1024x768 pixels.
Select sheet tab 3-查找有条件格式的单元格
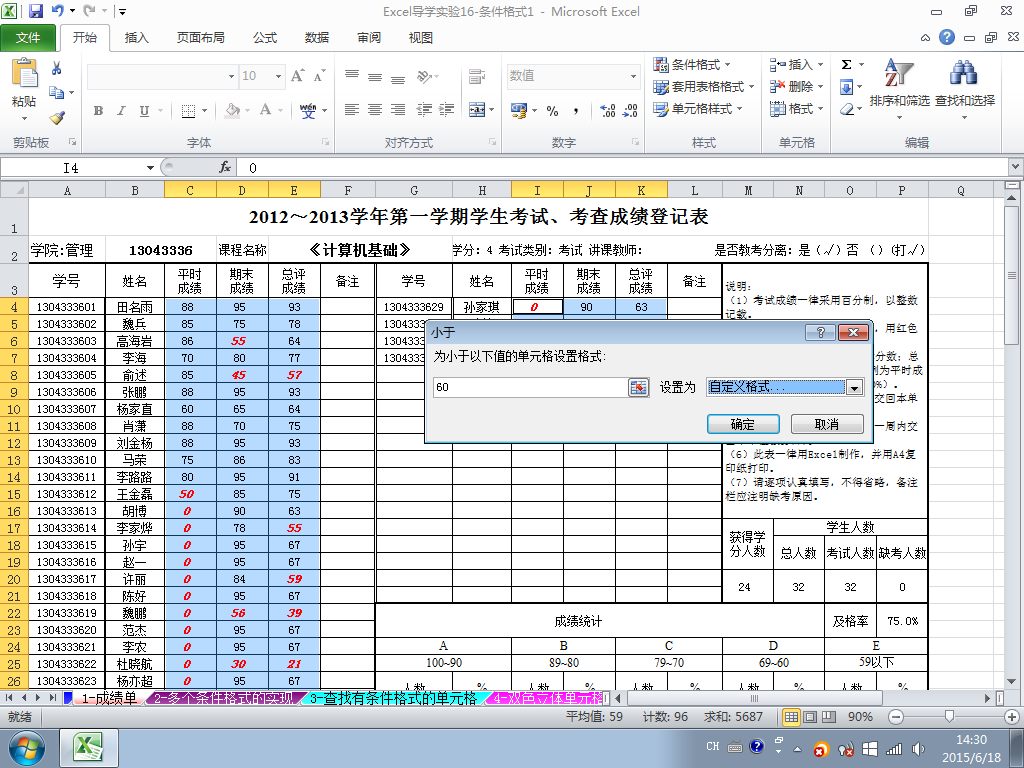pos(392,698)
